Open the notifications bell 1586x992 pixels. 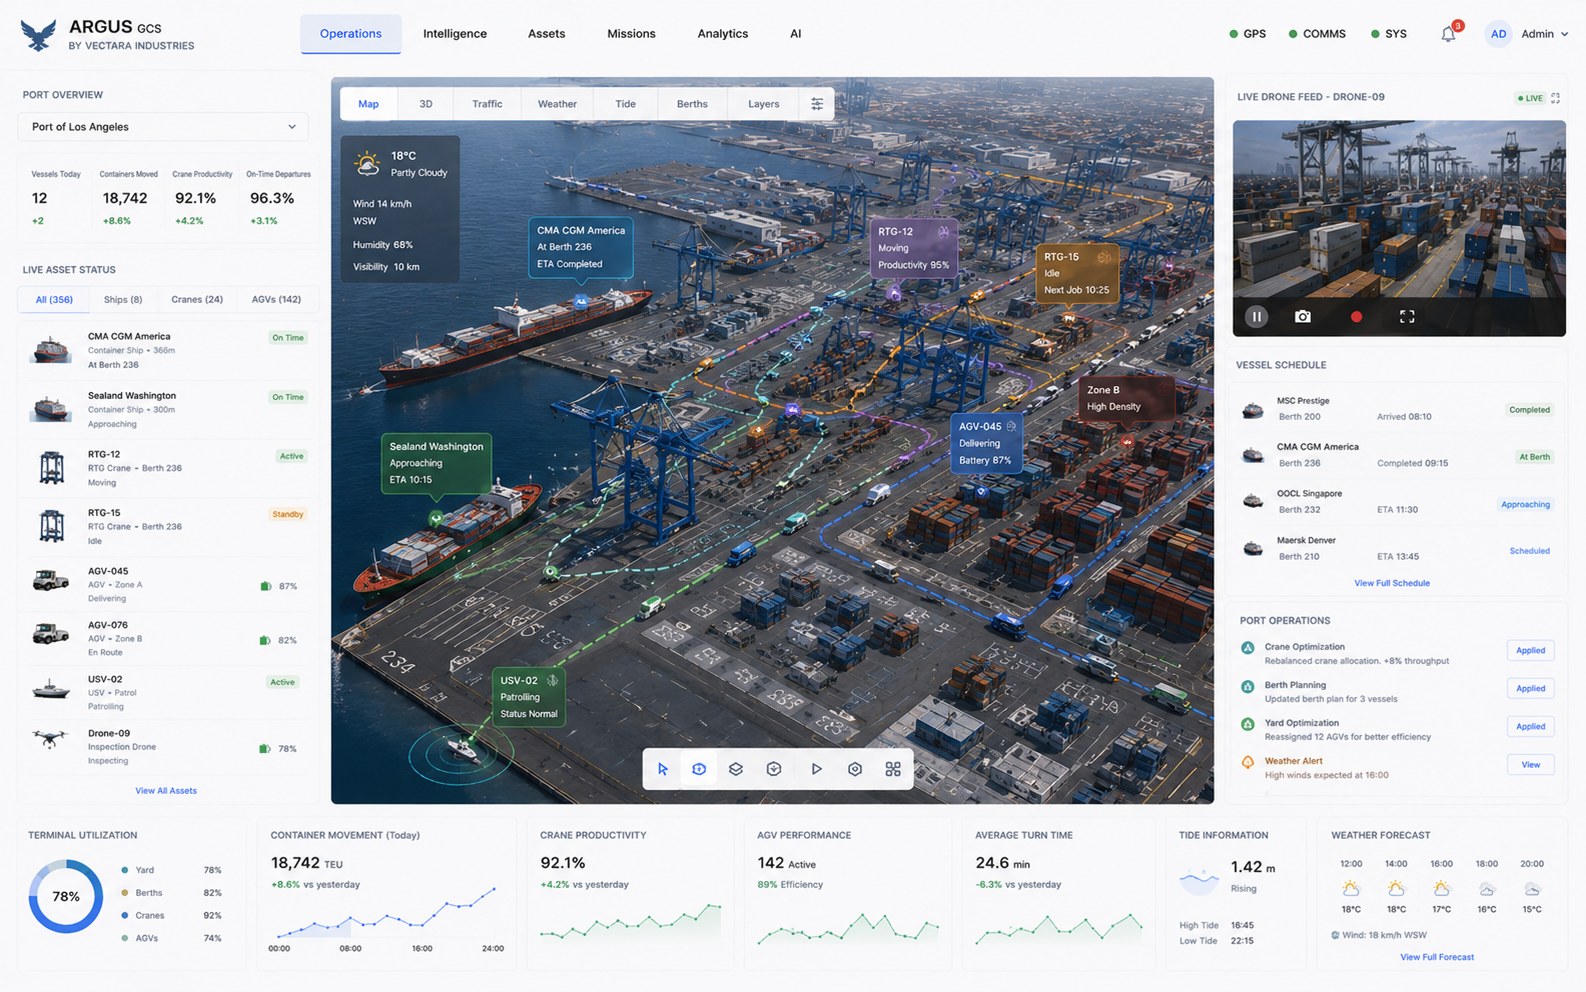tap(1448, 34)
